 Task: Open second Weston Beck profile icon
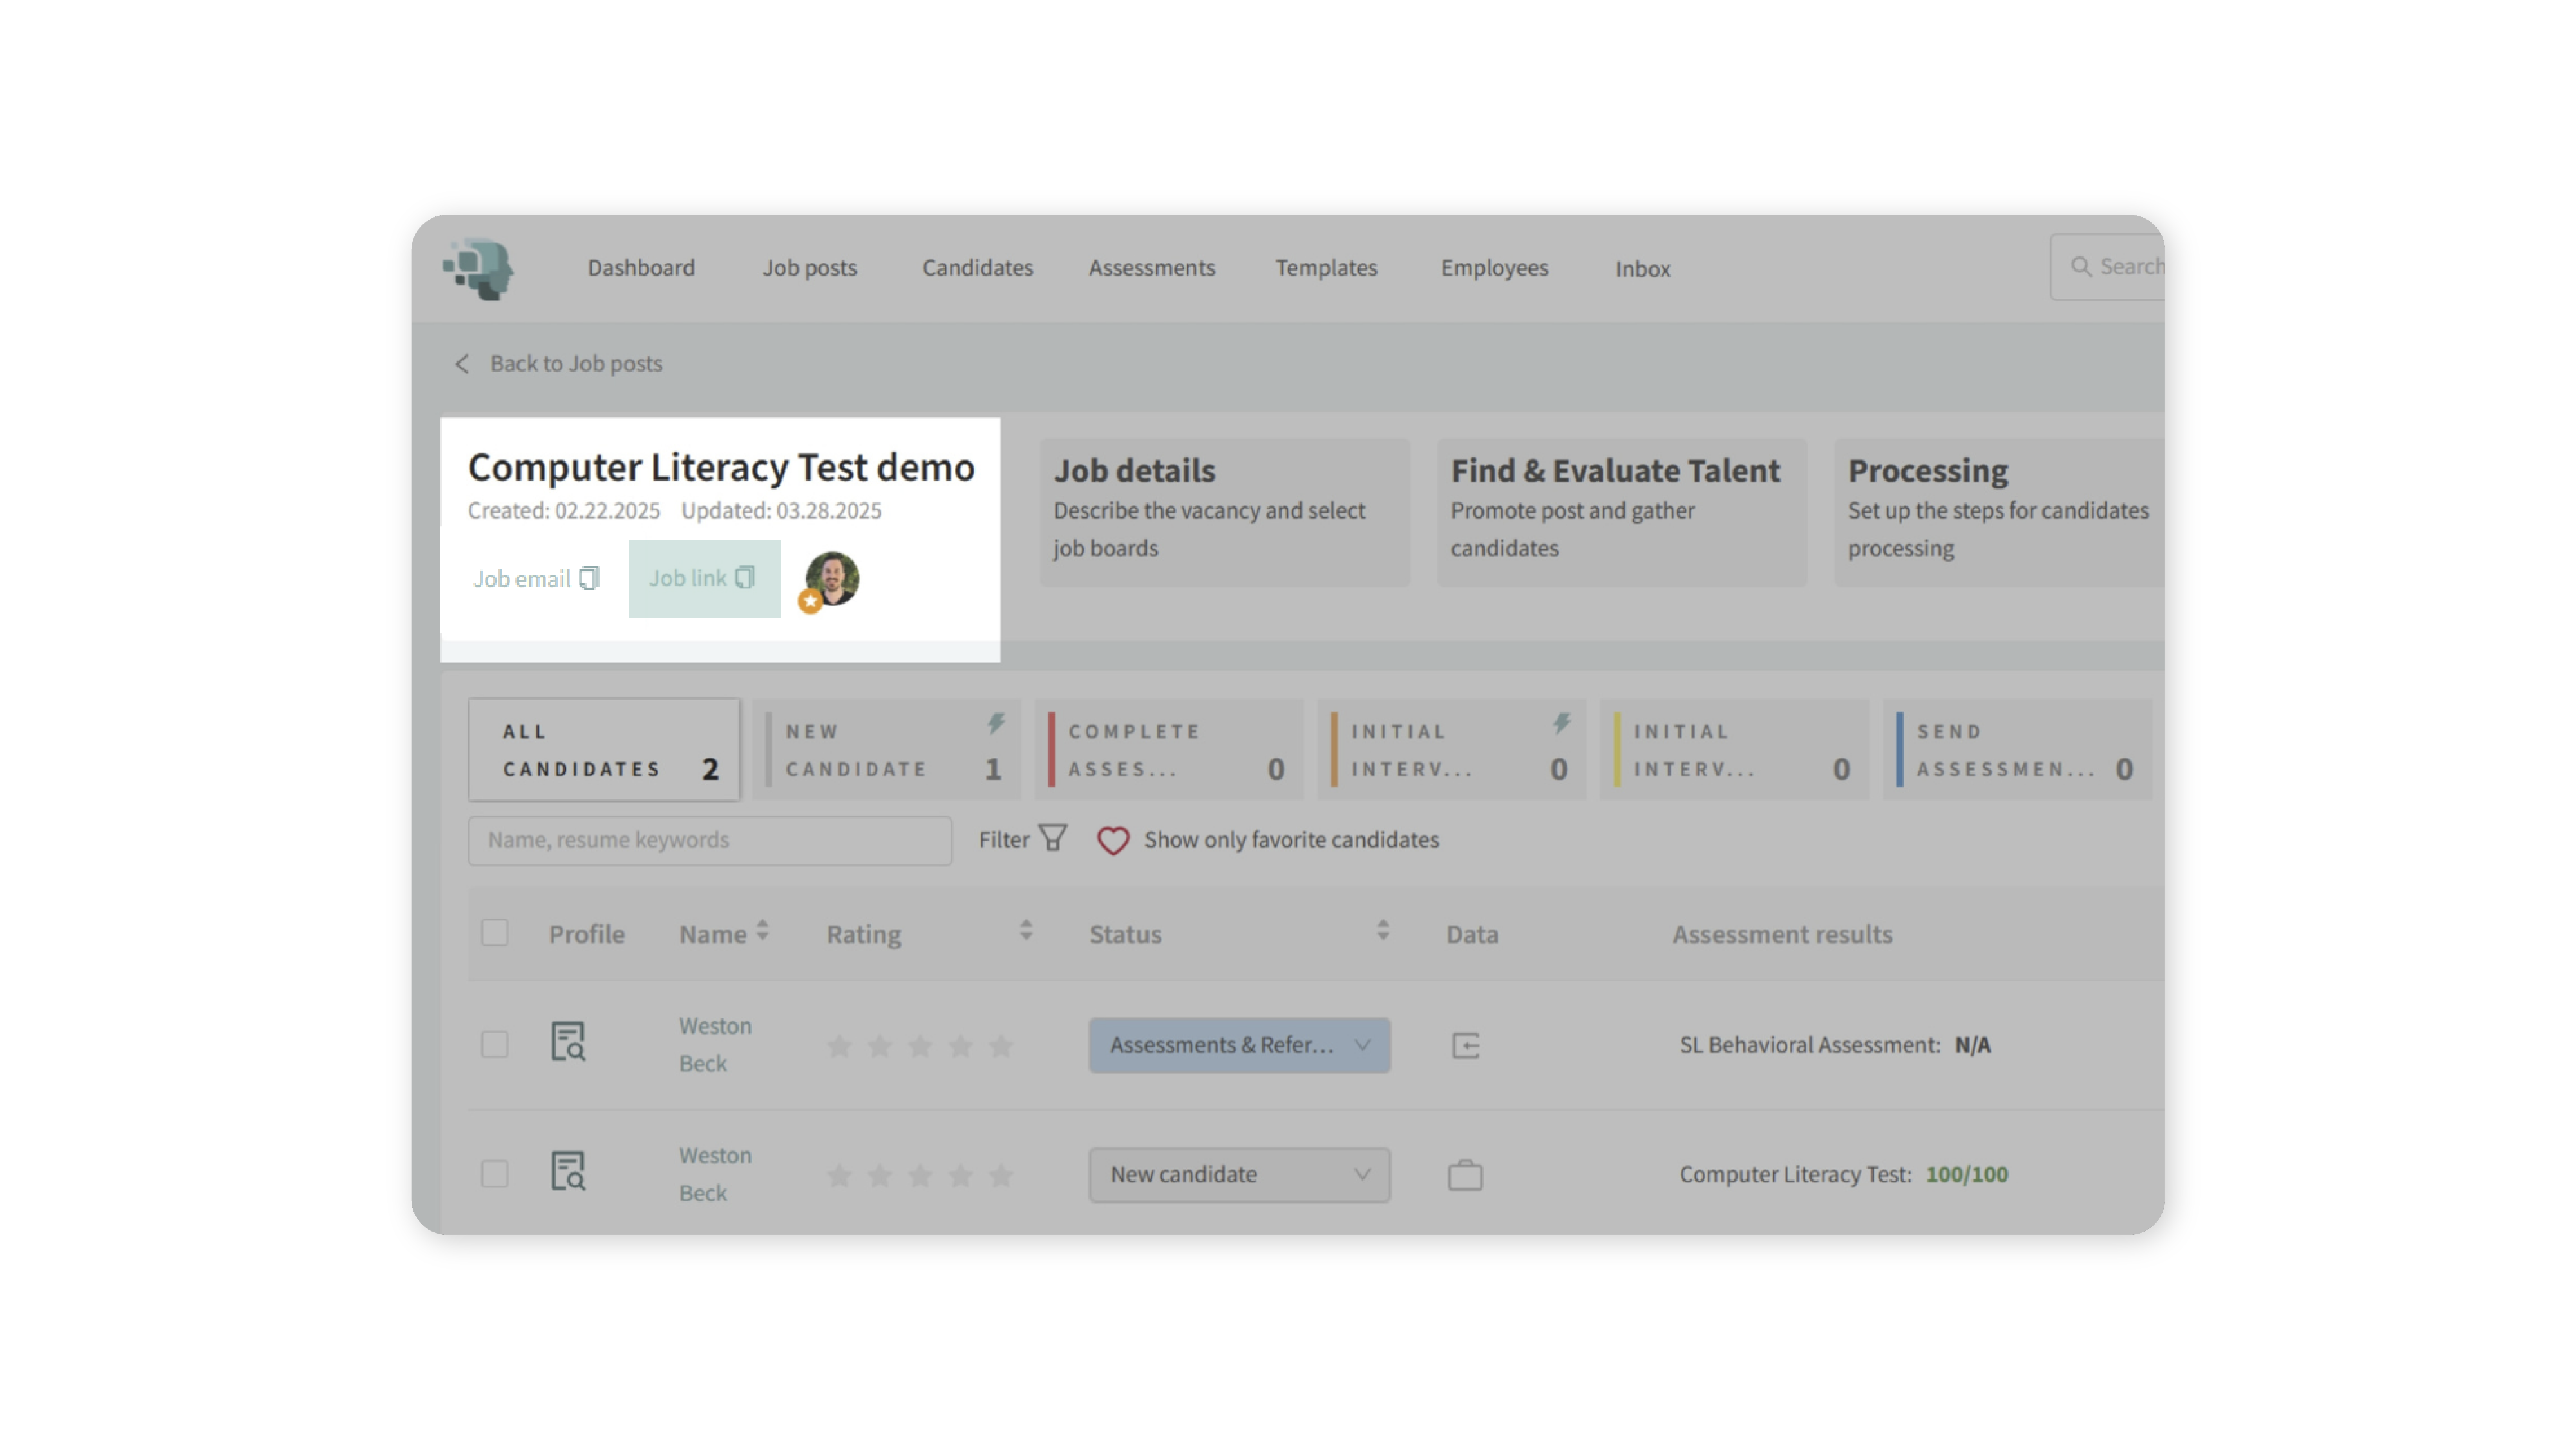[x=568, y=1171]
